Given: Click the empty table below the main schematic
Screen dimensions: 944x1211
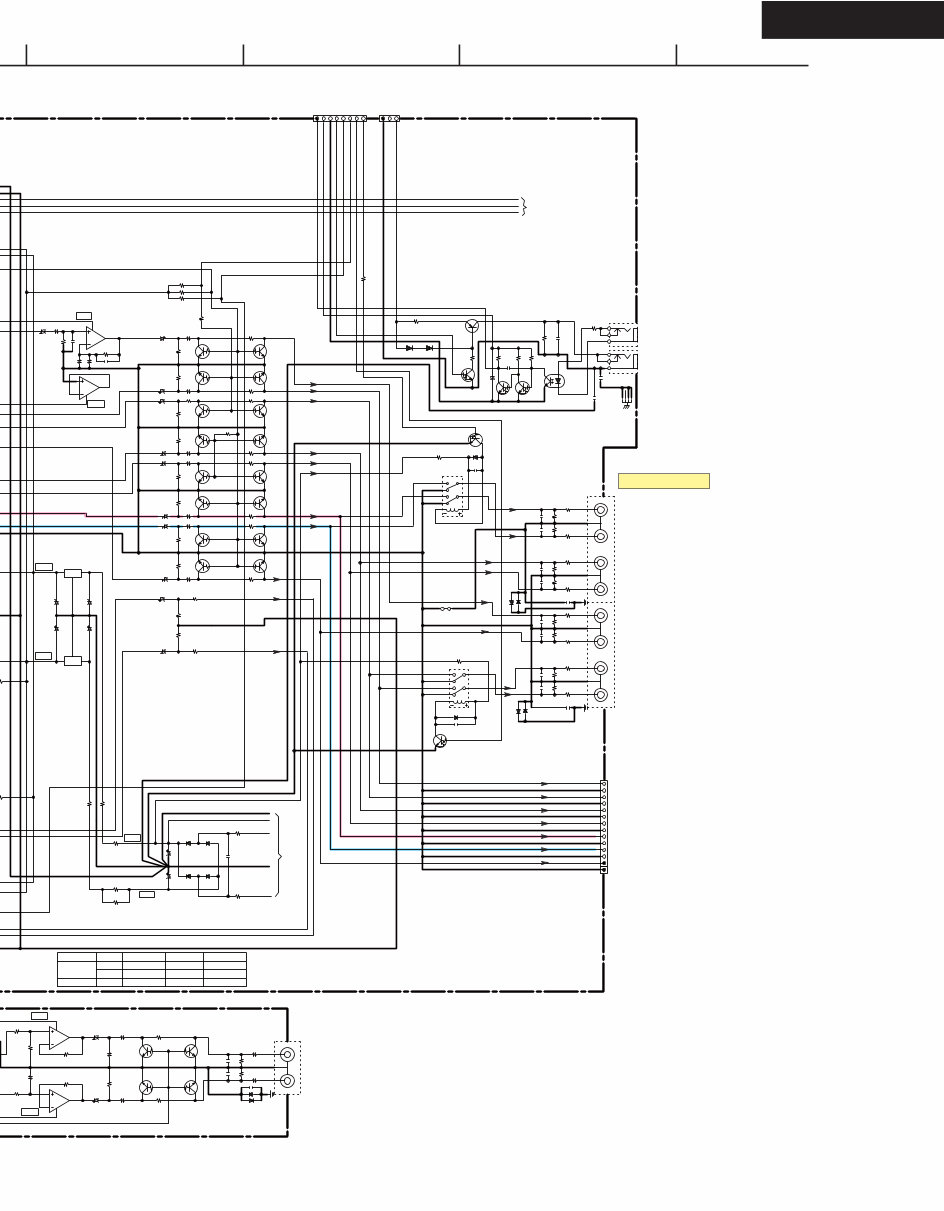Looking at the screenshot, I should click(152, 970).
